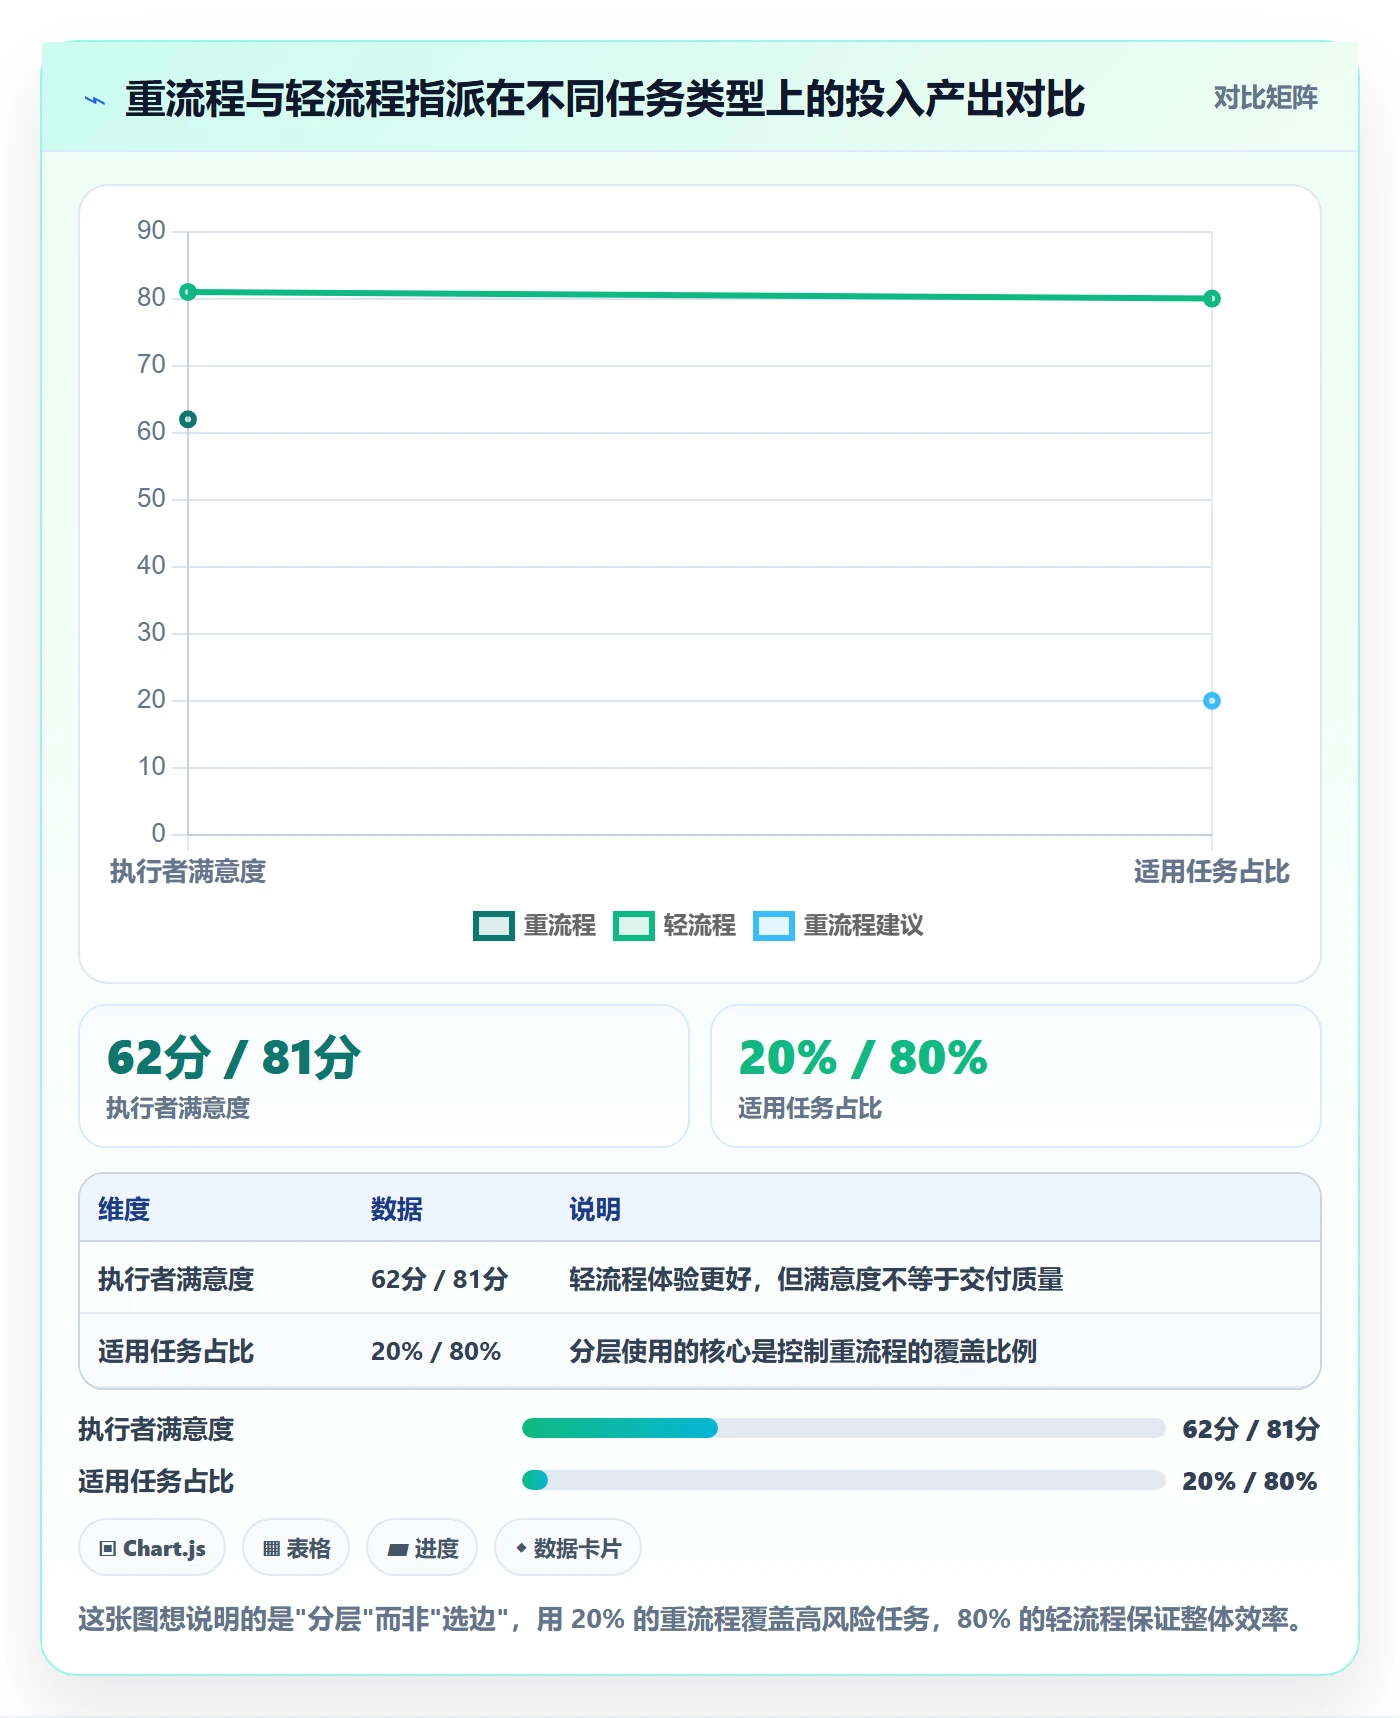
Task: Click the 轻流程 point at 81
Action: 188,292
